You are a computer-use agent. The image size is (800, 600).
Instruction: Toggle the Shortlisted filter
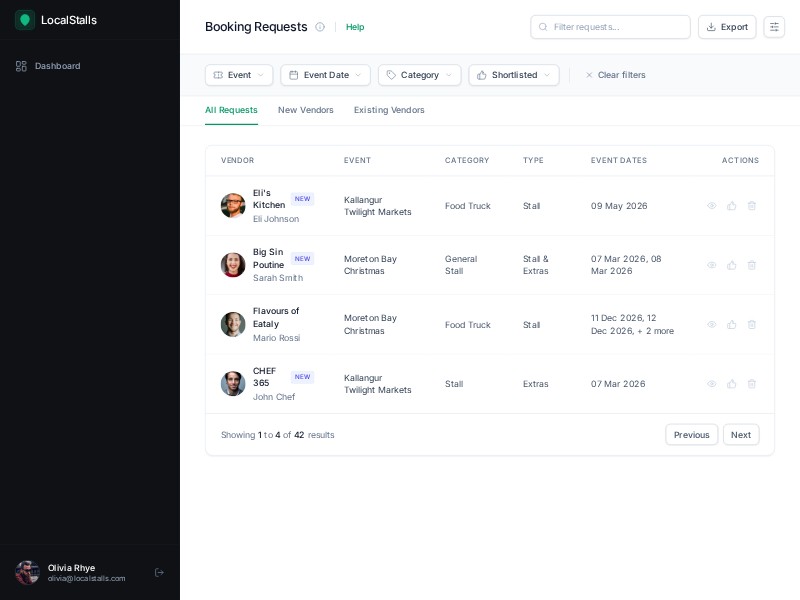point(513,75)
